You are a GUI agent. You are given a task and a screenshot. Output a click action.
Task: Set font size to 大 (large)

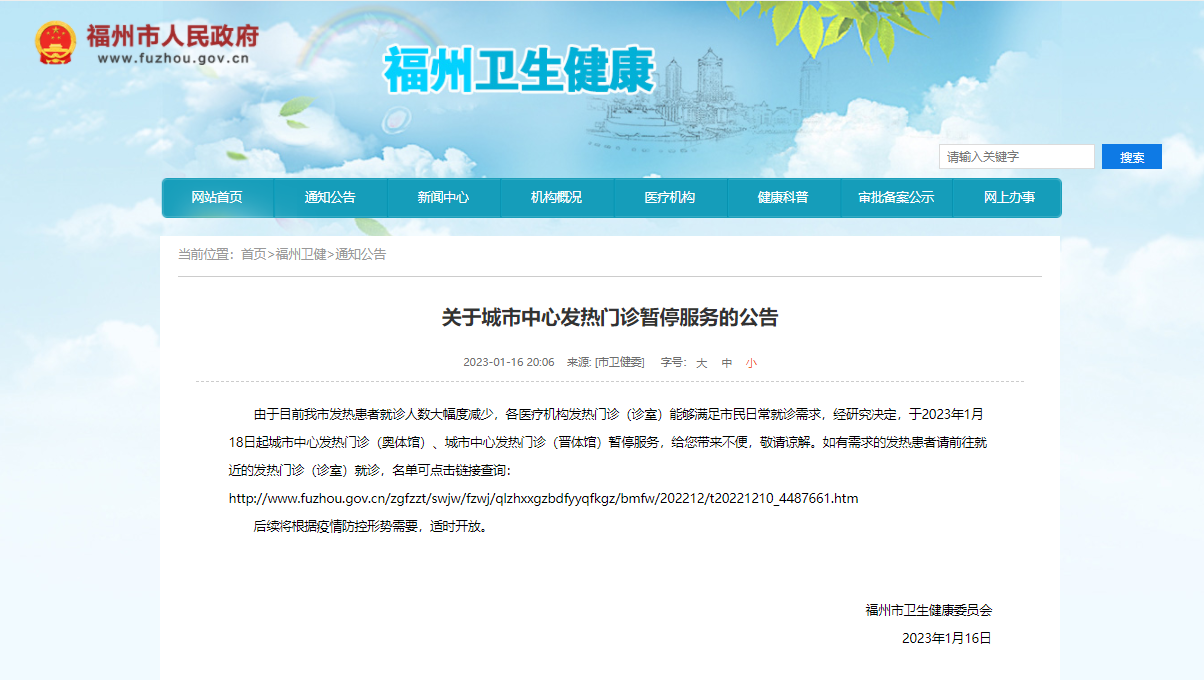[x=701, y=363]
